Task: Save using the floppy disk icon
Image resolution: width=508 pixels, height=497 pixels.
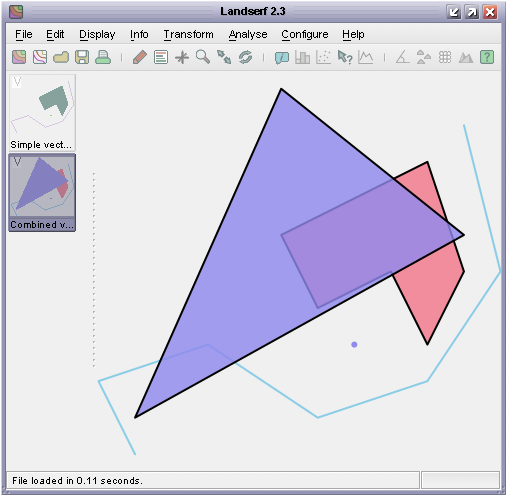Action: coord(82,57)
